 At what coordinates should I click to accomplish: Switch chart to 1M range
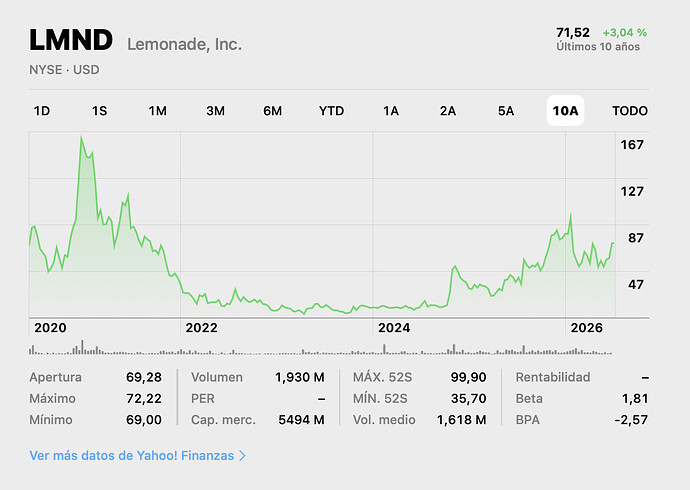(158, 111)
